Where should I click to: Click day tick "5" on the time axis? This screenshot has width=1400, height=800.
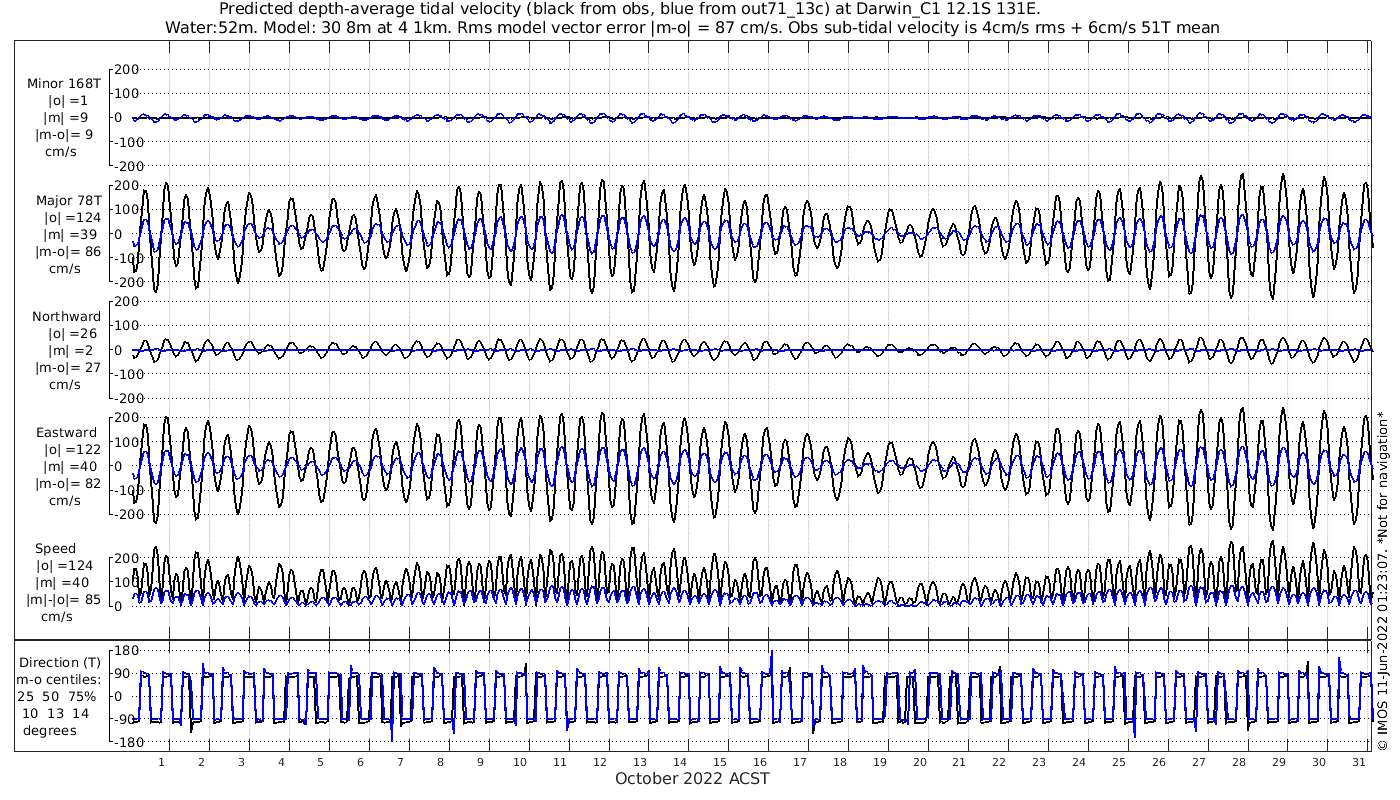[x=321, y=761]
